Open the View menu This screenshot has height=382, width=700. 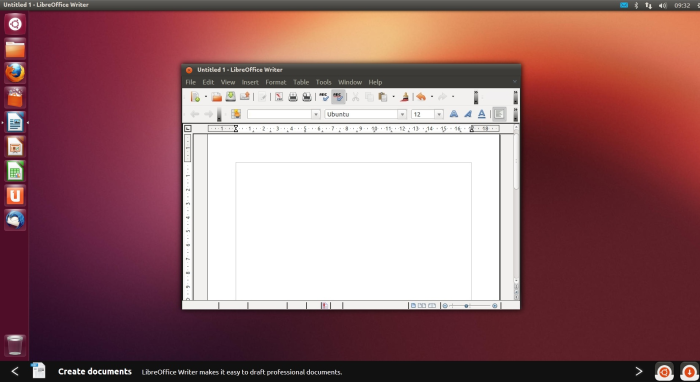click(x=228, y=82)
